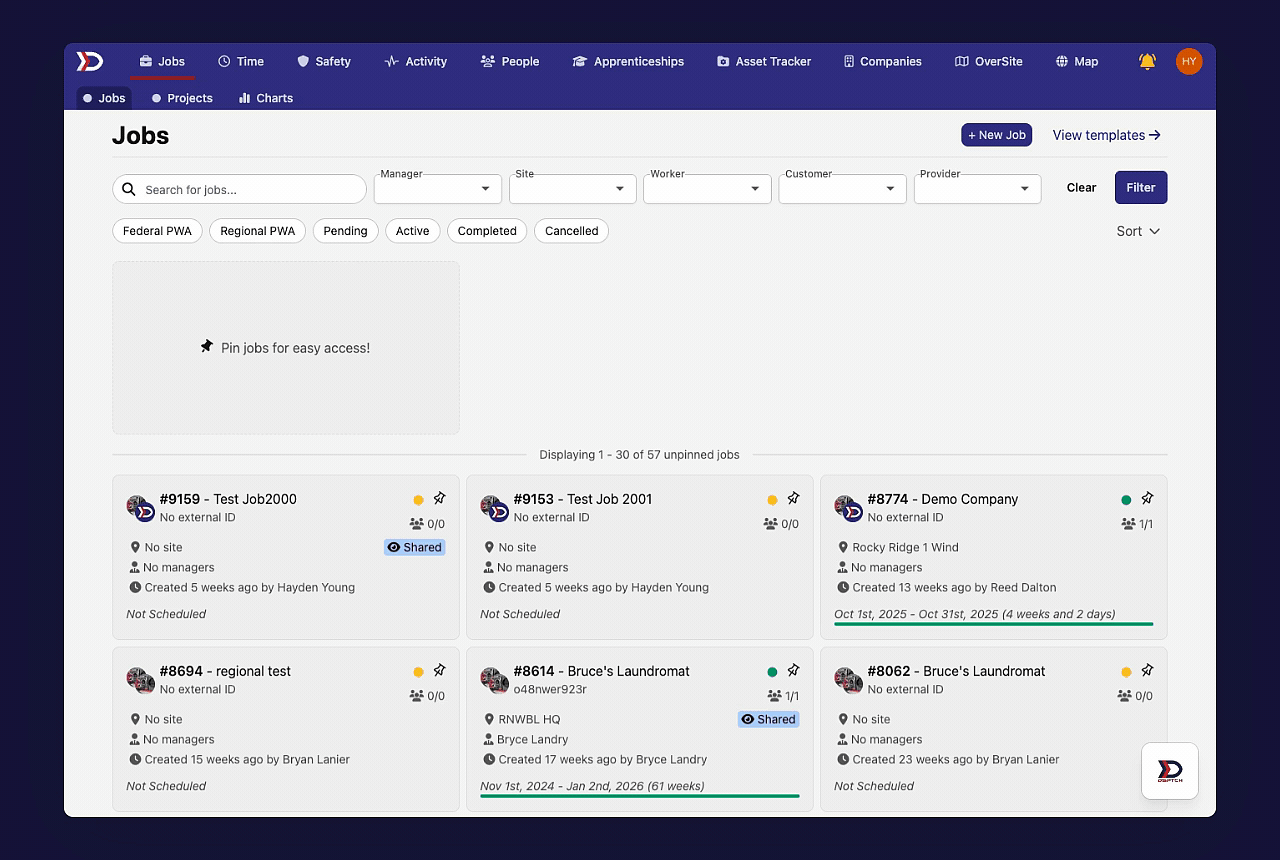1280x860 pixels.
Task: Open the Dispatch floating widget button
Action: point(1170,770)
